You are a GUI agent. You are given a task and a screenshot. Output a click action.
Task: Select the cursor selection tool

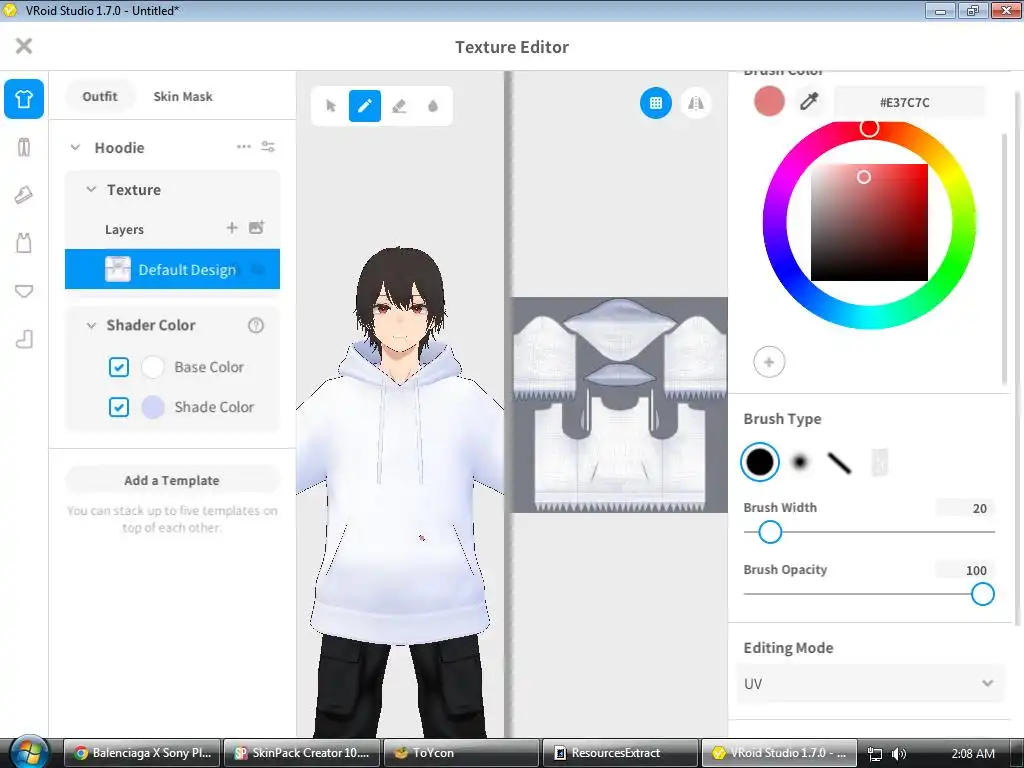(331, 106)
